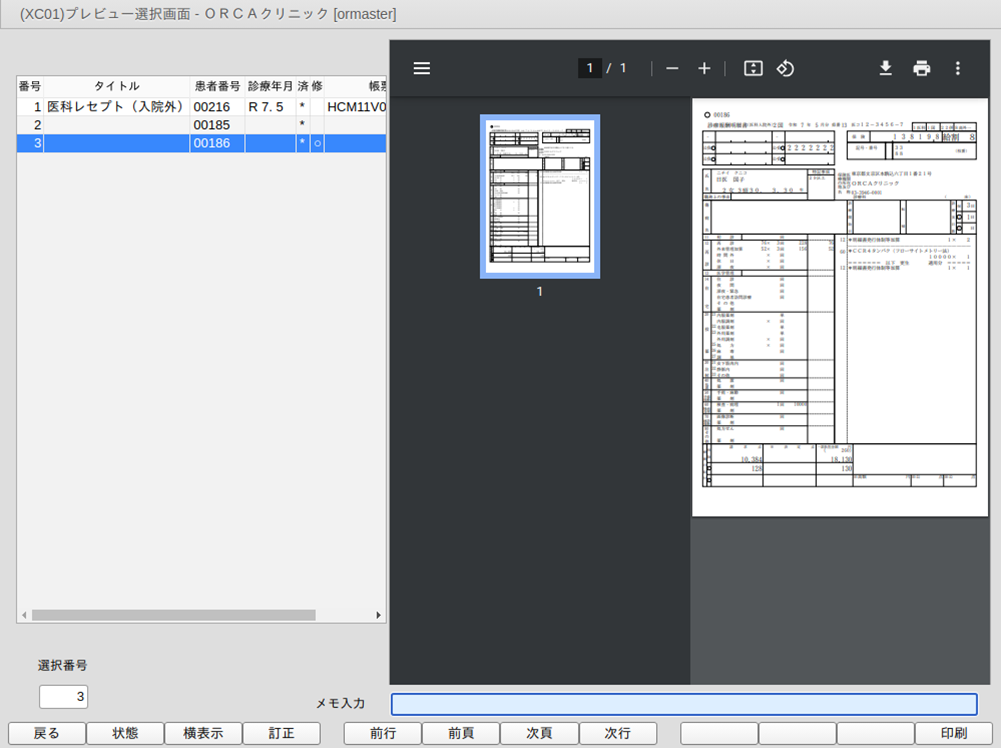
Task: Go to next page with 次頁
Action: click(x=539, y=733)
